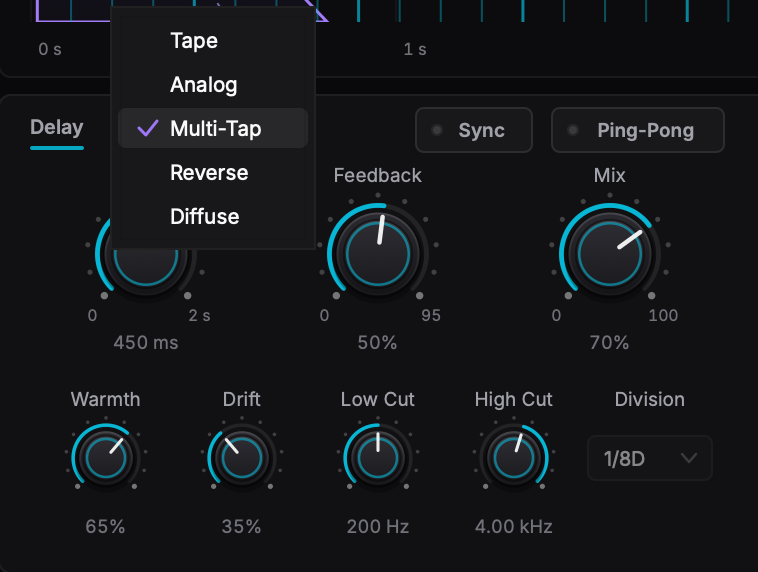758x572 pixels.
Task: Click the 0 s timeline label
Action: 50,49
